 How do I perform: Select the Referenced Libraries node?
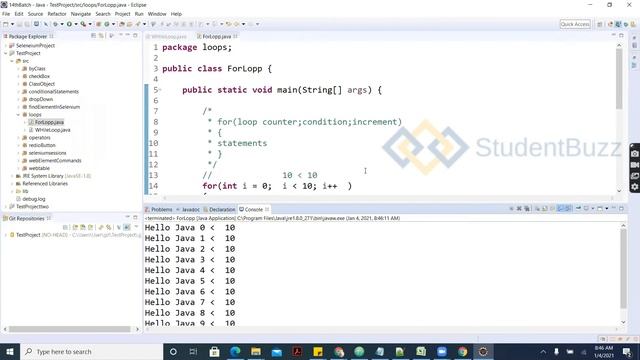coord(45,184)
